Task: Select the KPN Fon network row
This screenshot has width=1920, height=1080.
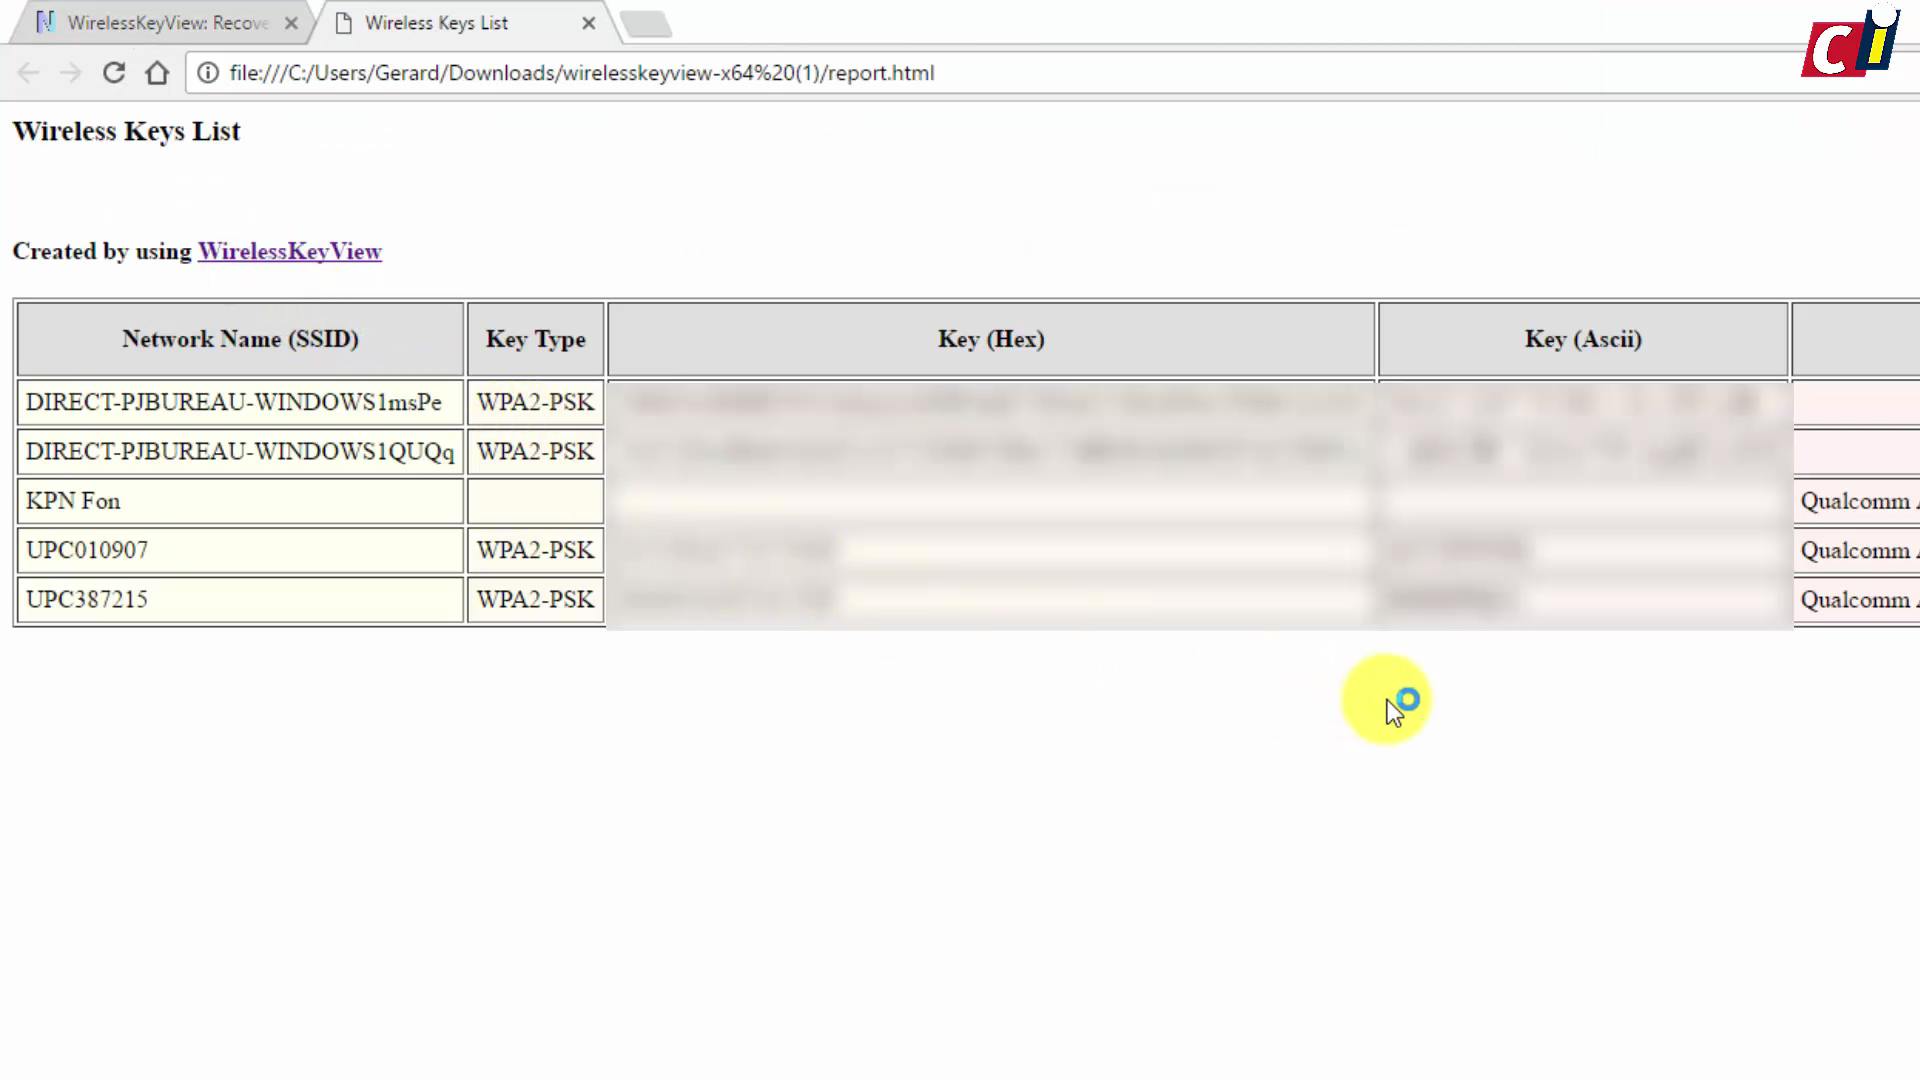Action: [240, 500]
